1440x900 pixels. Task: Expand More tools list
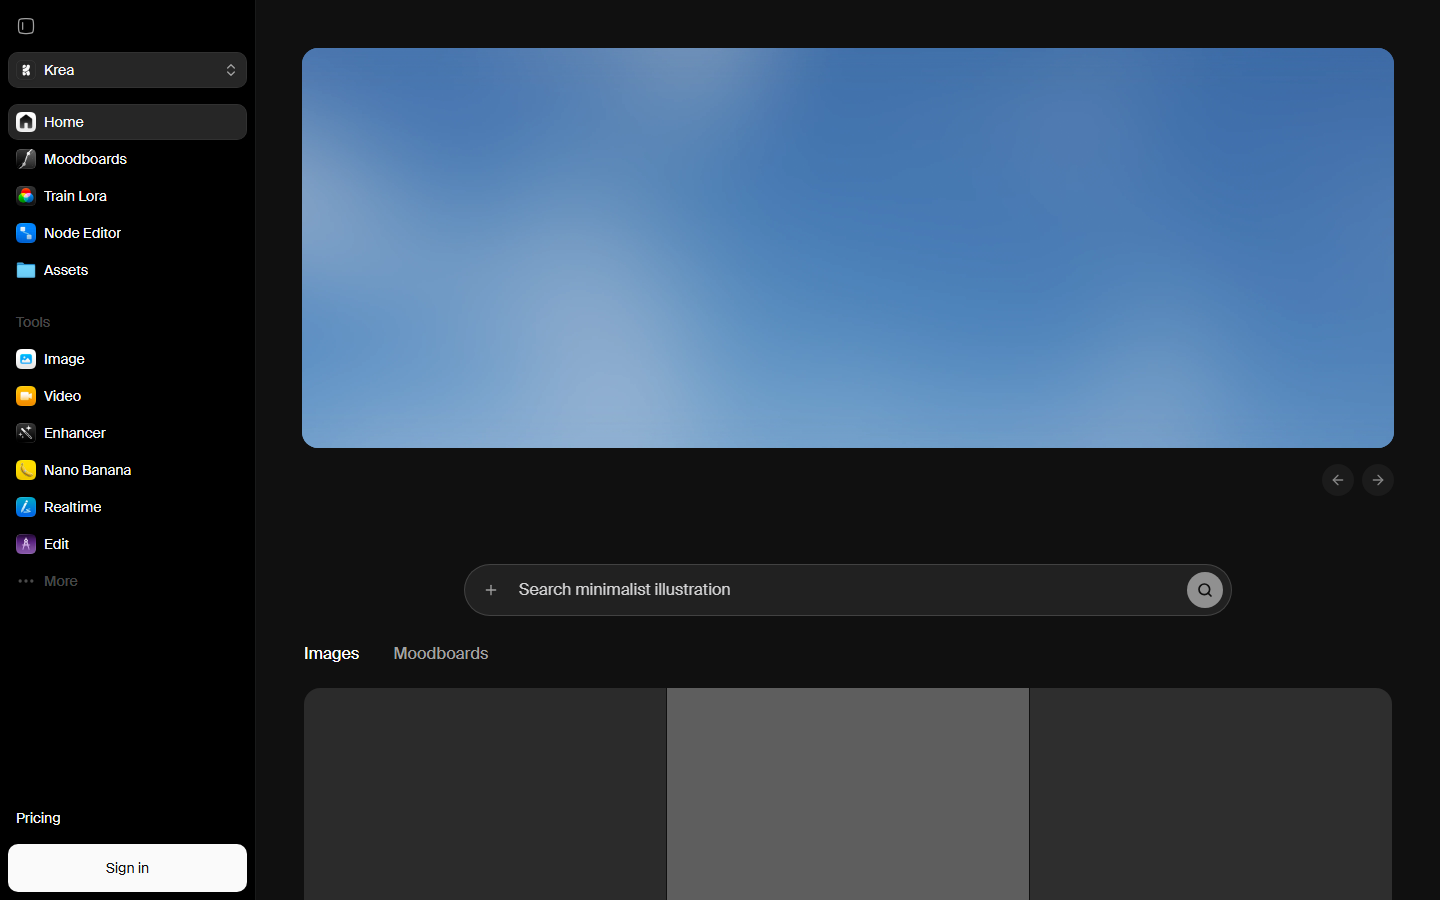coord(127,581)
